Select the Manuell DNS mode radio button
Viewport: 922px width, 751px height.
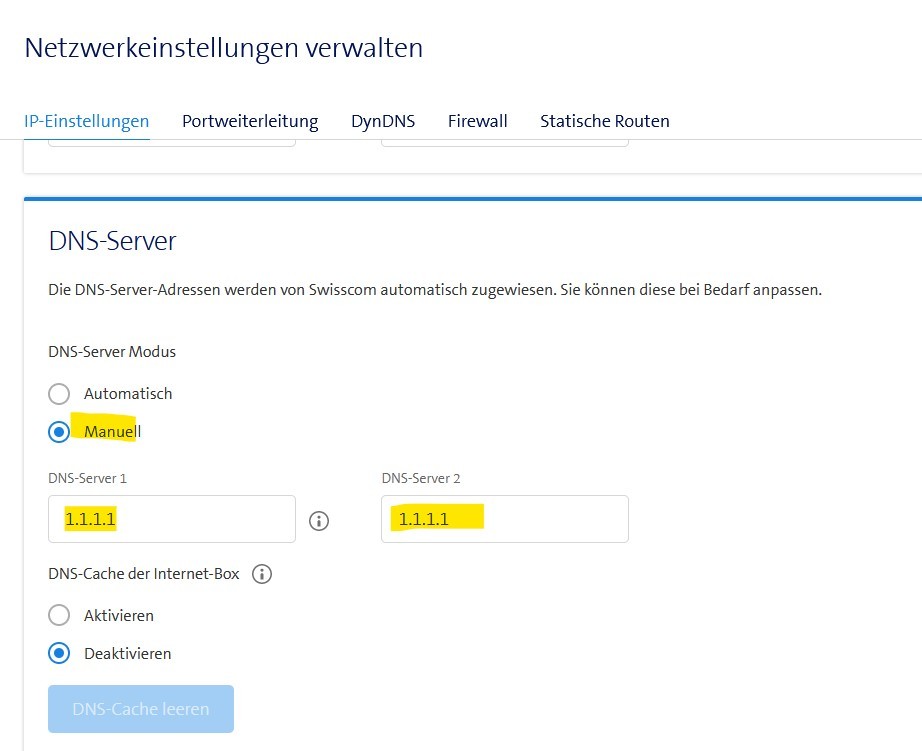59,432
